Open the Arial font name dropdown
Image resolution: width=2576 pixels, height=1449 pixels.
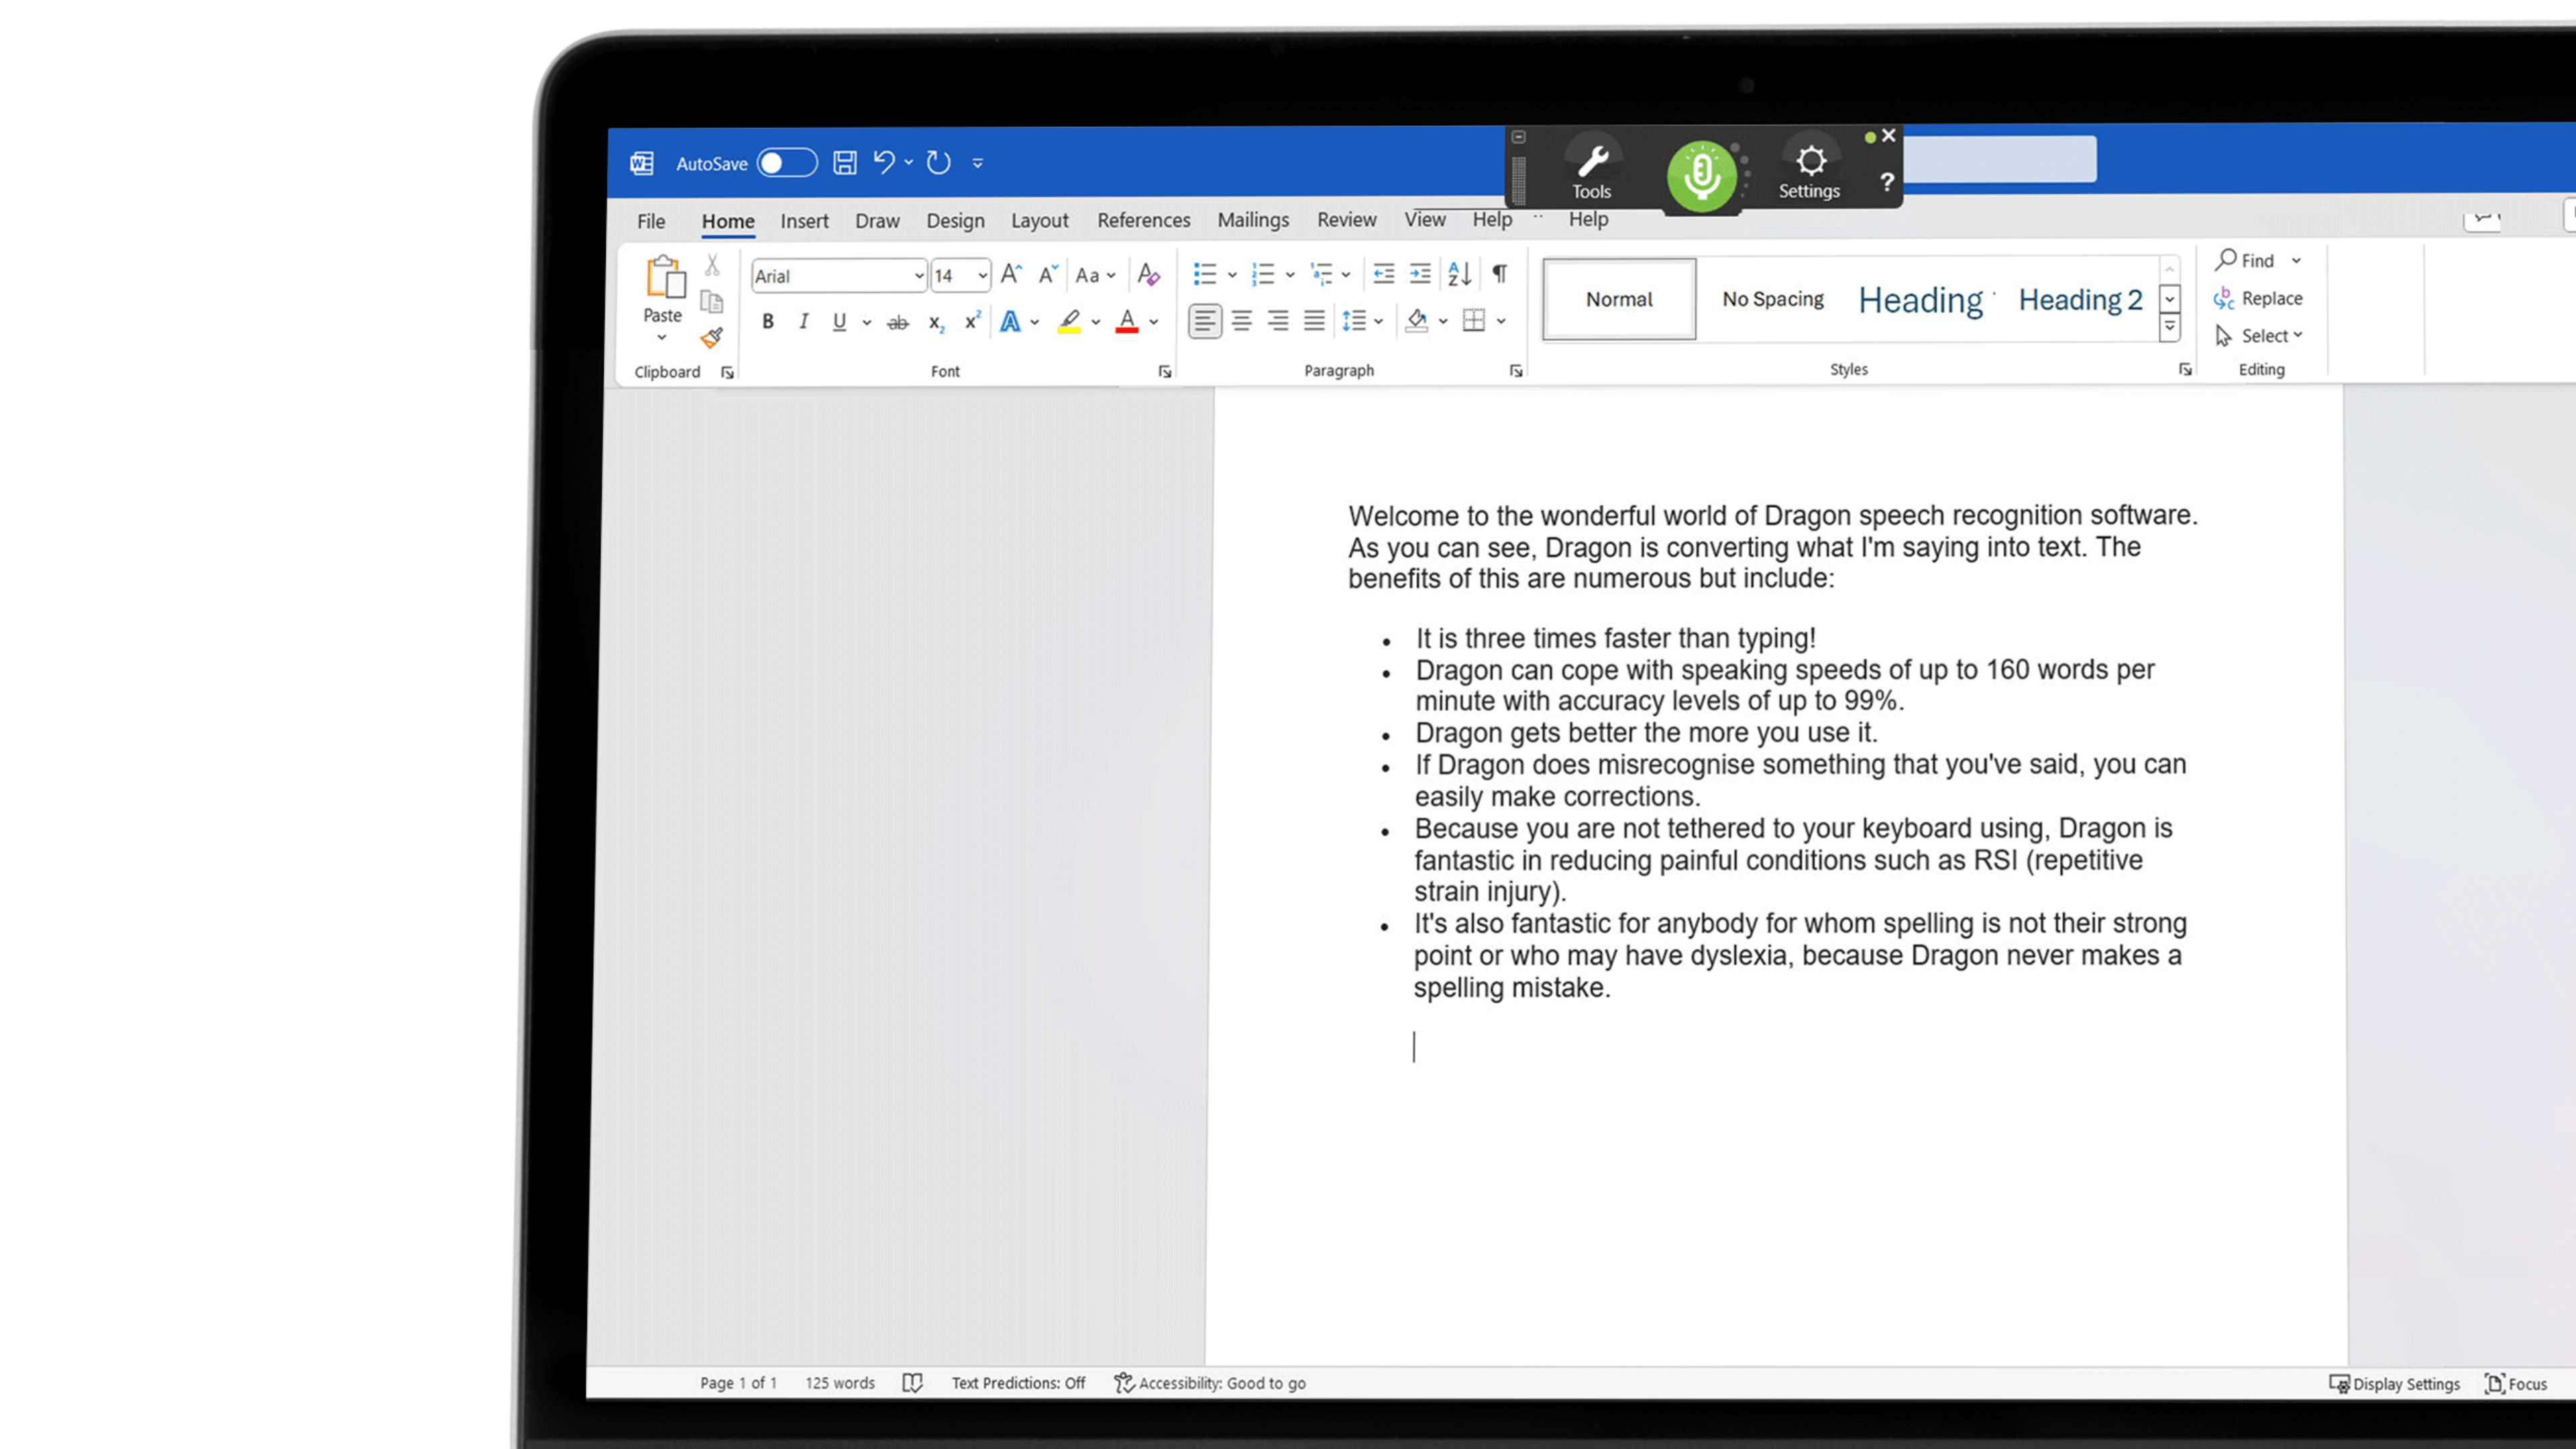tap(919, 276)
